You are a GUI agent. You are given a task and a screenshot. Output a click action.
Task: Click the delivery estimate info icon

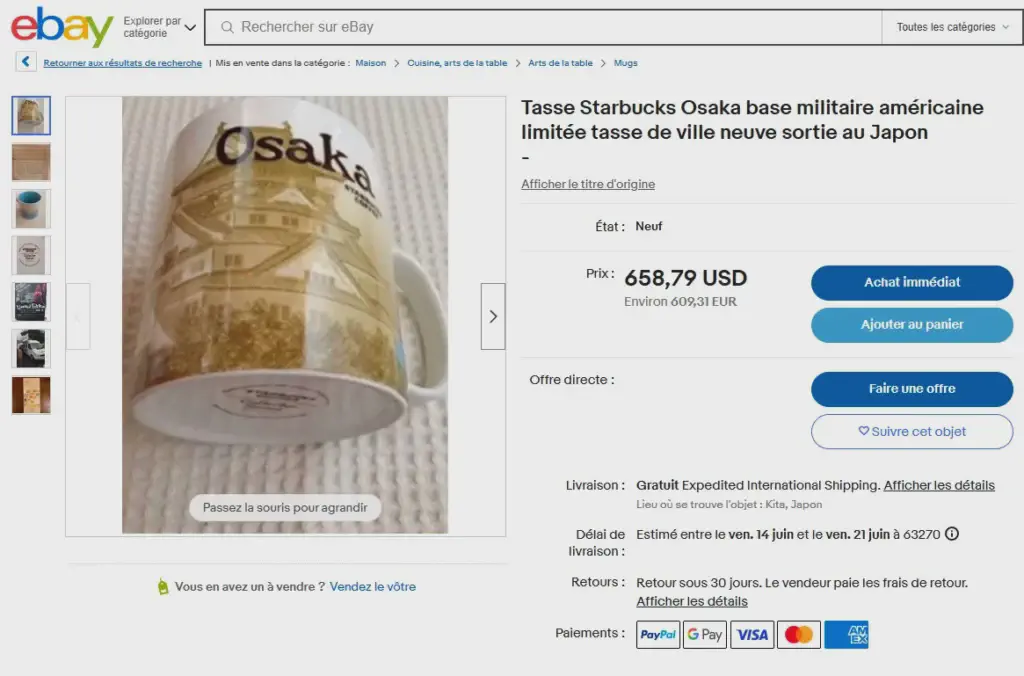[952, 534]
